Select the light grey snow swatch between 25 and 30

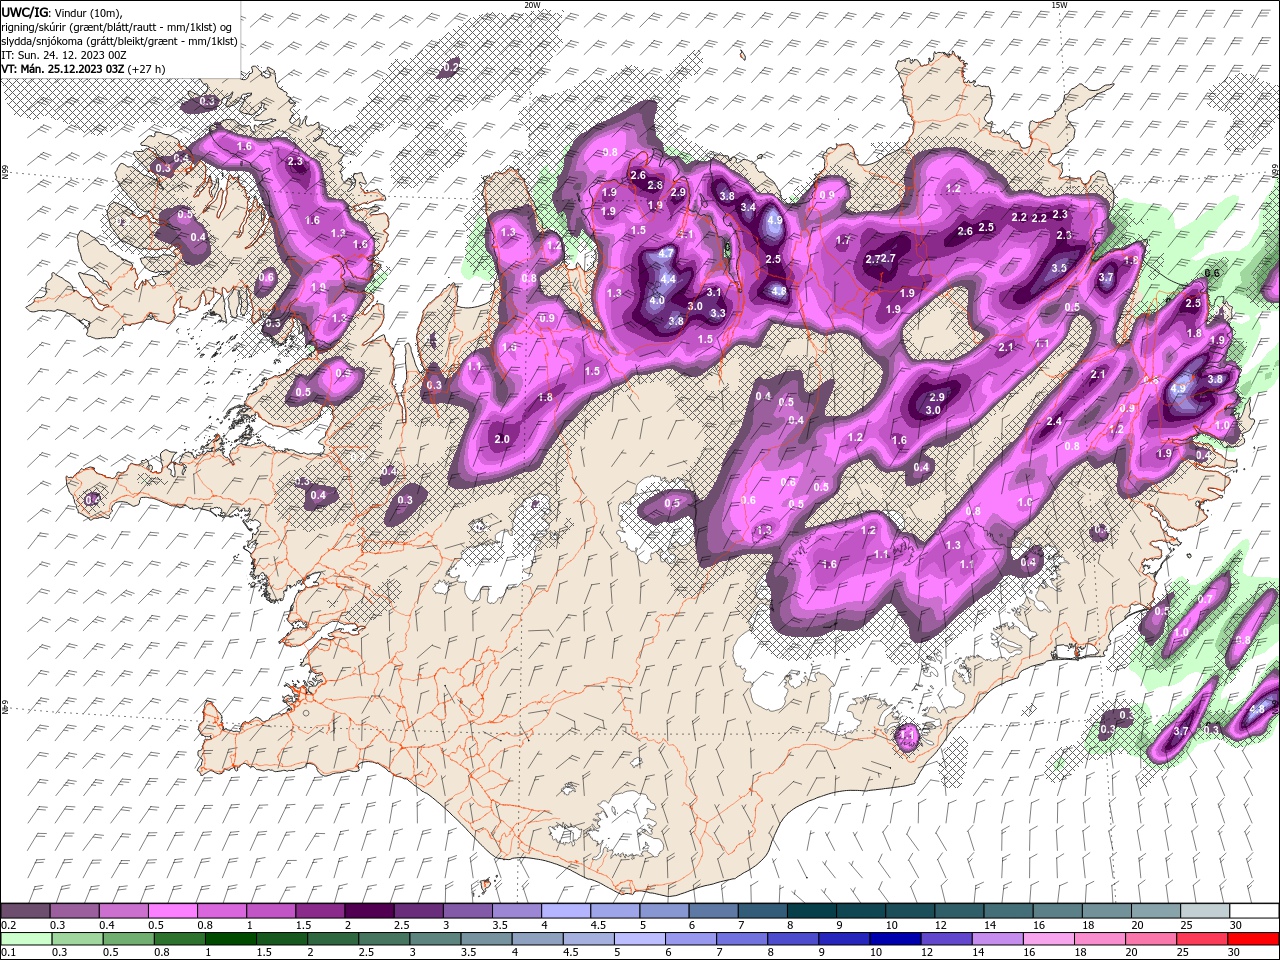(x=1204, y=911)
